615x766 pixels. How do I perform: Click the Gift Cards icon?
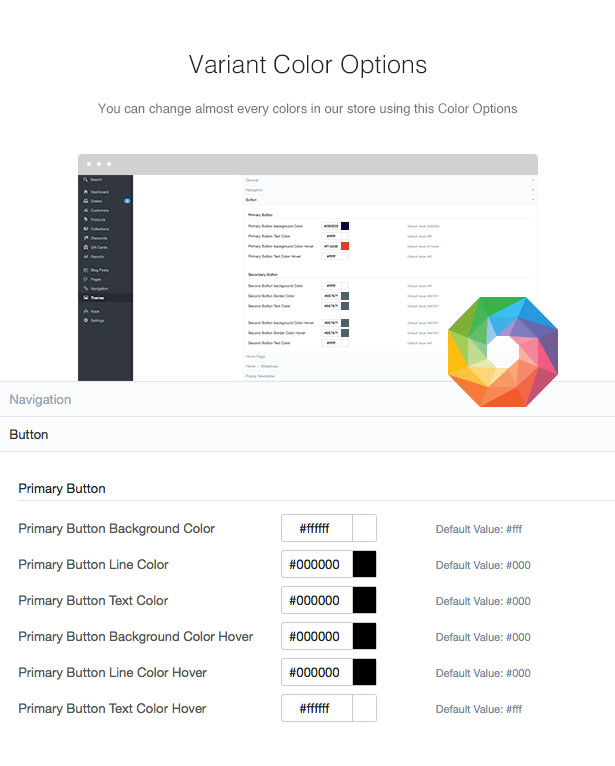[86, 247]
